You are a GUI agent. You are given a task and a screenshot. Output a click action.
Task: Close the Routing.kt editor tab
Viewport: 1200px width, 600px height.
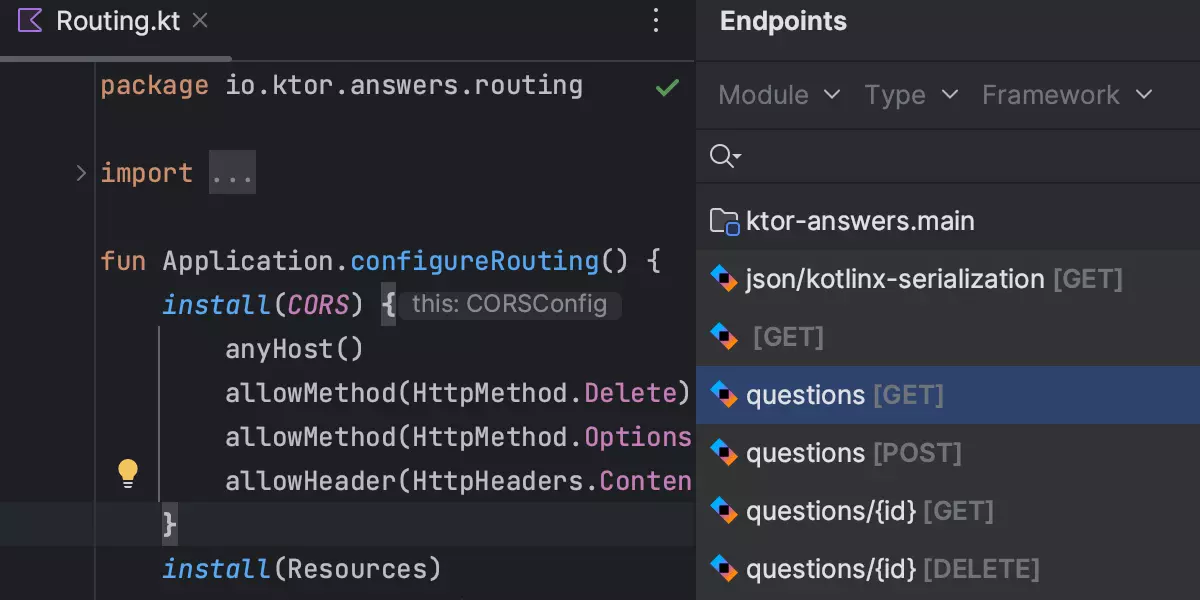pos(200,21)
